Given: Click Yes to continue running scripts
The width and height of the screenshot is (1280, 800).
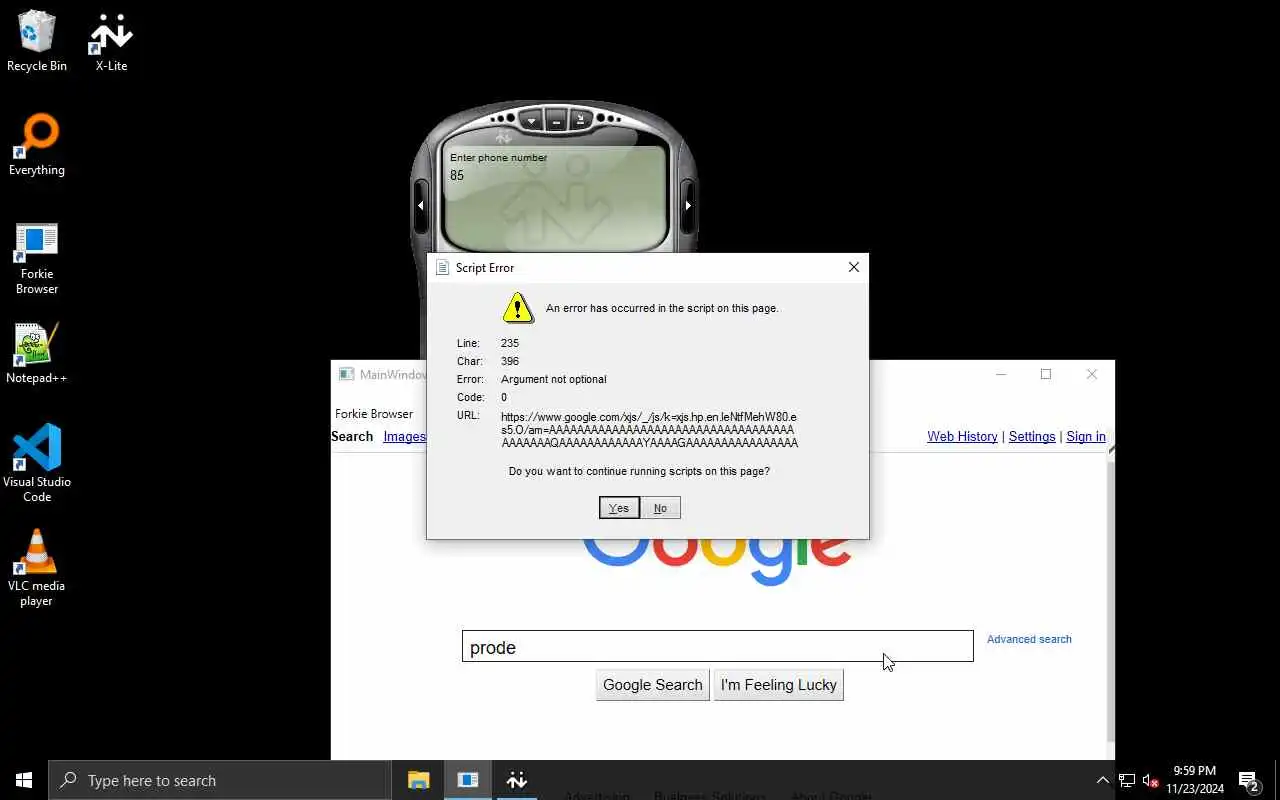Looking at the screenshot, I should tap(619, 508).
